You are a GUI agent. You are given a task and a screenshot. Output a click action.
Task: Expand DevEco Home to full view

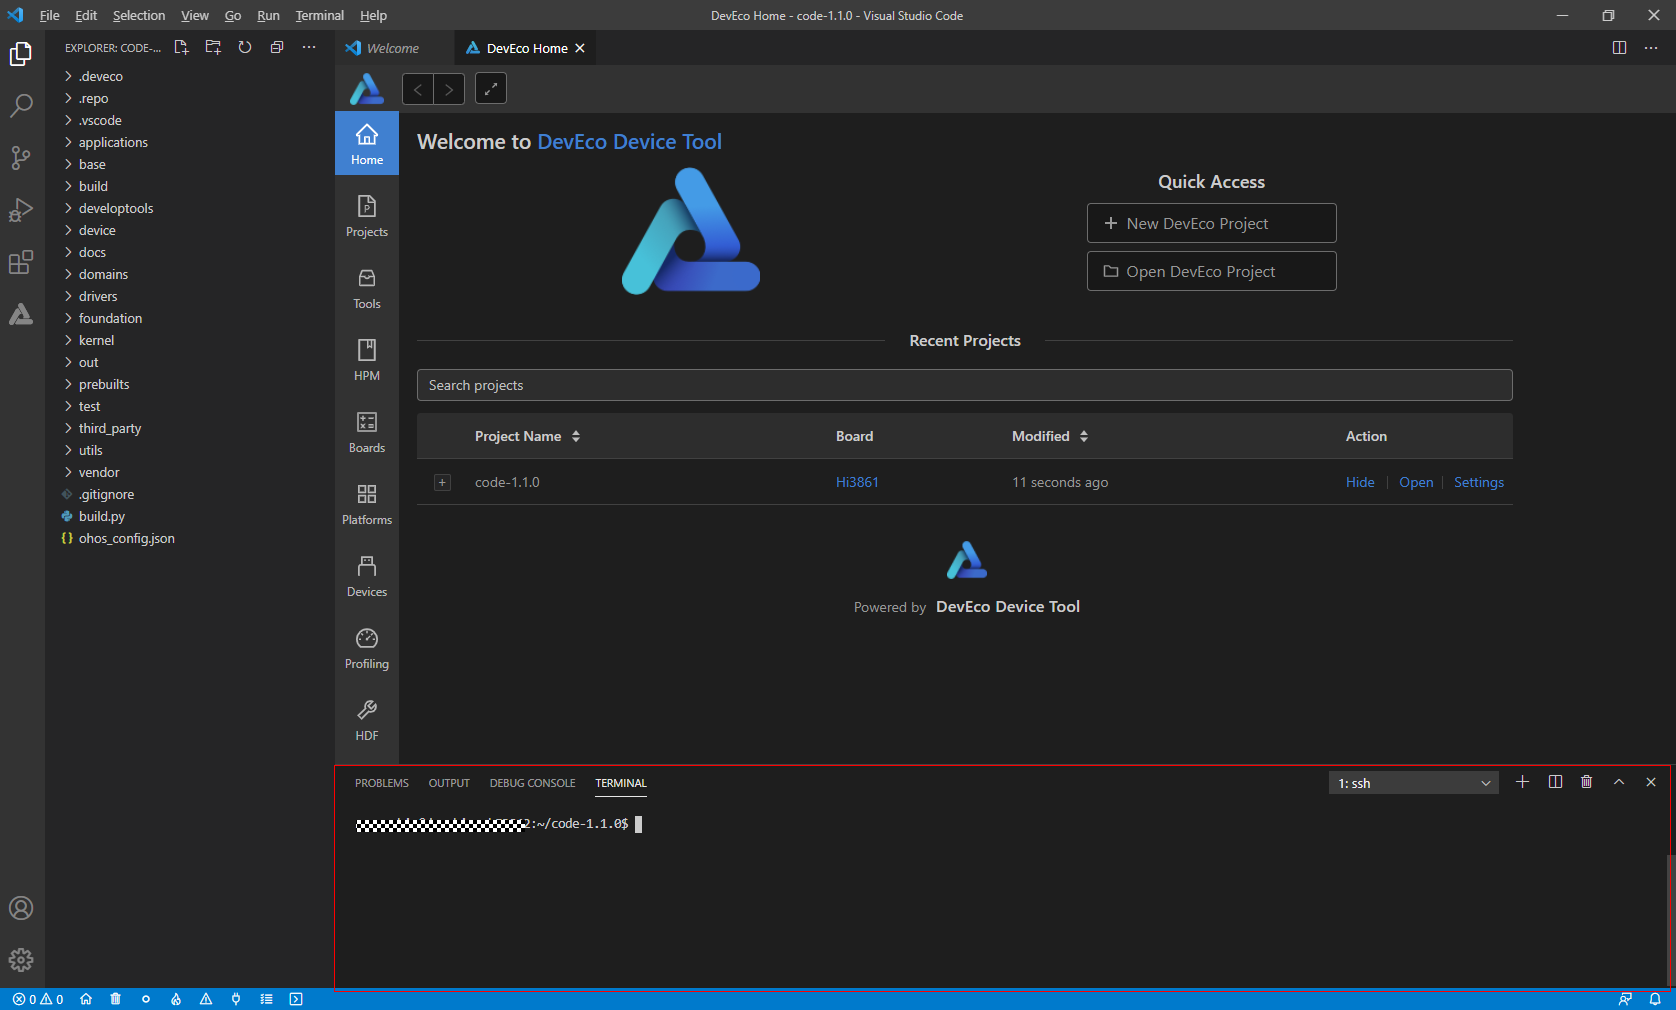pyautogui.click(x=491, y=89)
